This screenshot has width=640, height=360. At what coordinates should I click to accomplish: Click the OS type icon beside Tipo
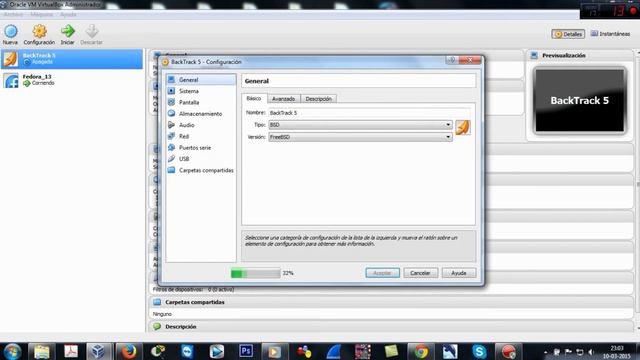point(462,127)
